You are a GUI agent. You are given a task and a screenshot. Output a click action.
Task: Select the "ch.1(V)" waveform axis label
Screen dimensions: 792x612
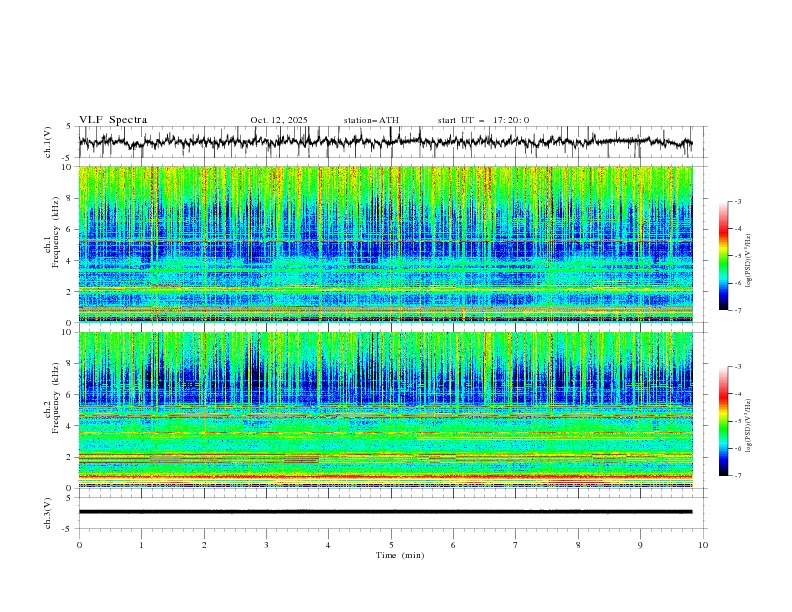48,142
